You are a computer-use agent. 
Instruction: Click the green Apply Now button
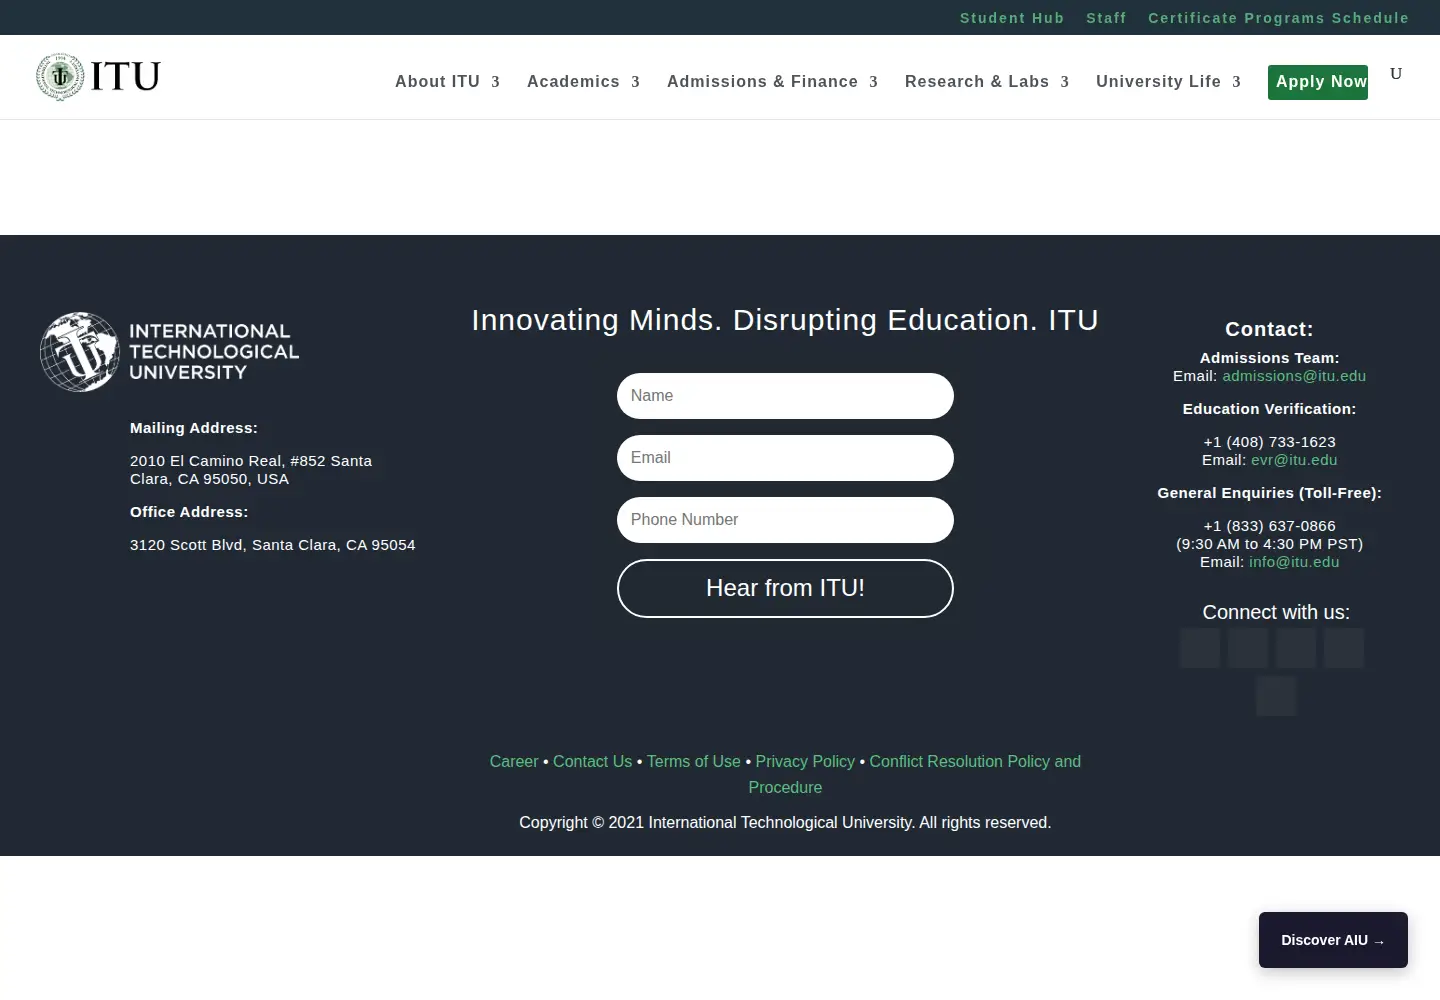[1318, 82]
